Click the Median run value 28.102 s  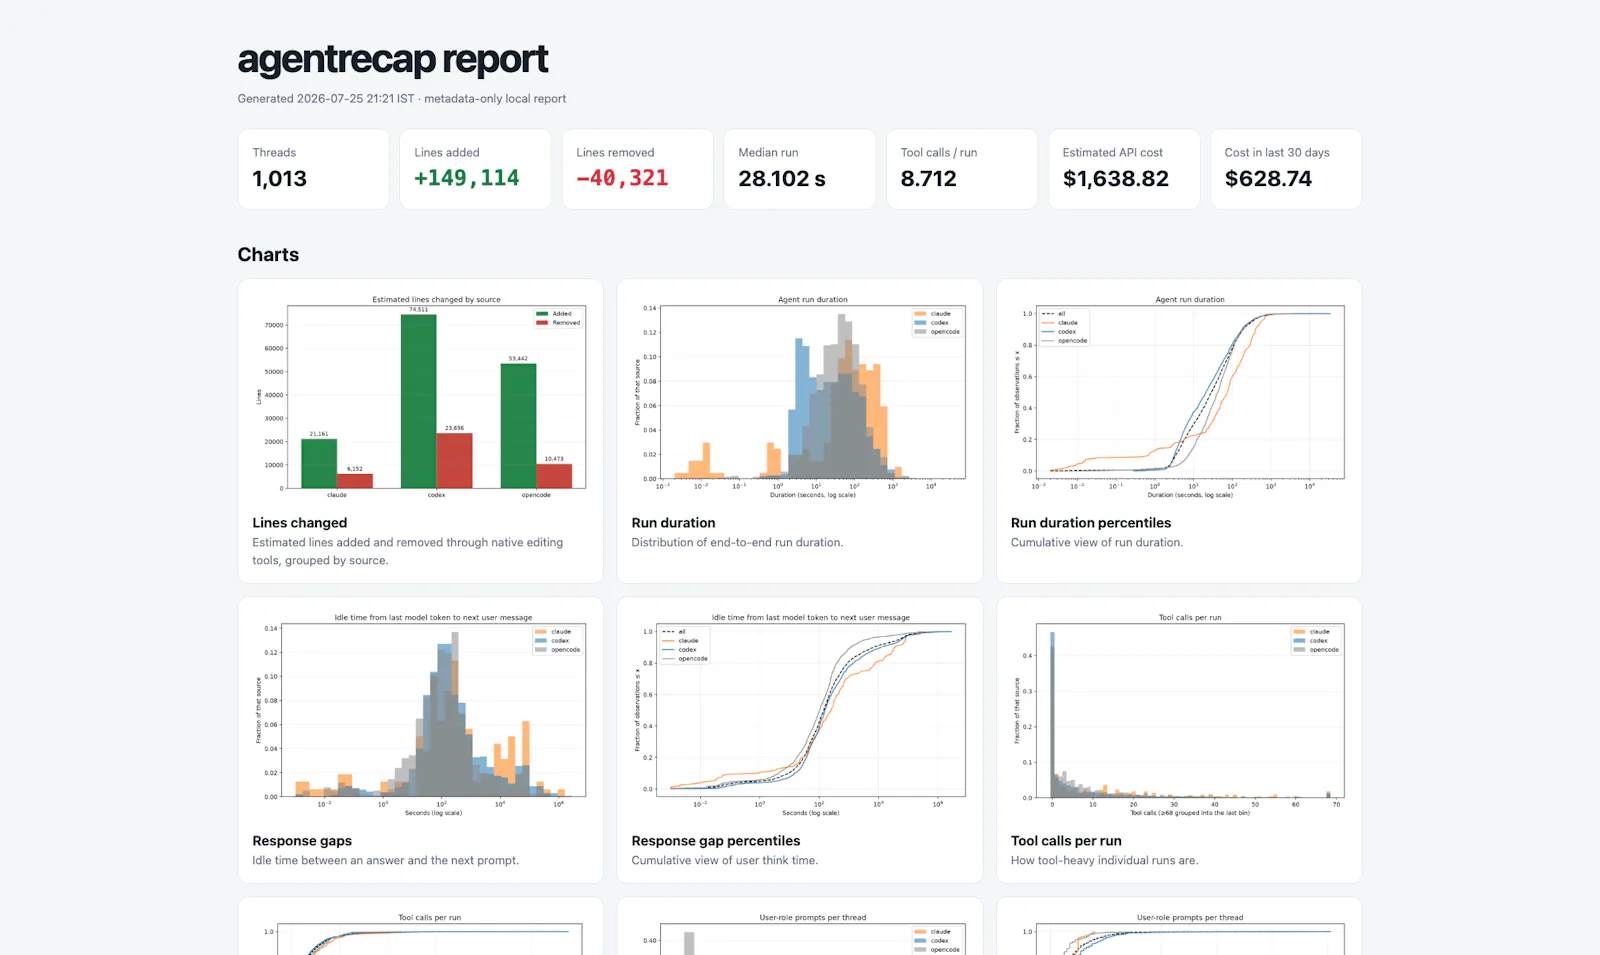pyautogui.click(x=782, y=179)
